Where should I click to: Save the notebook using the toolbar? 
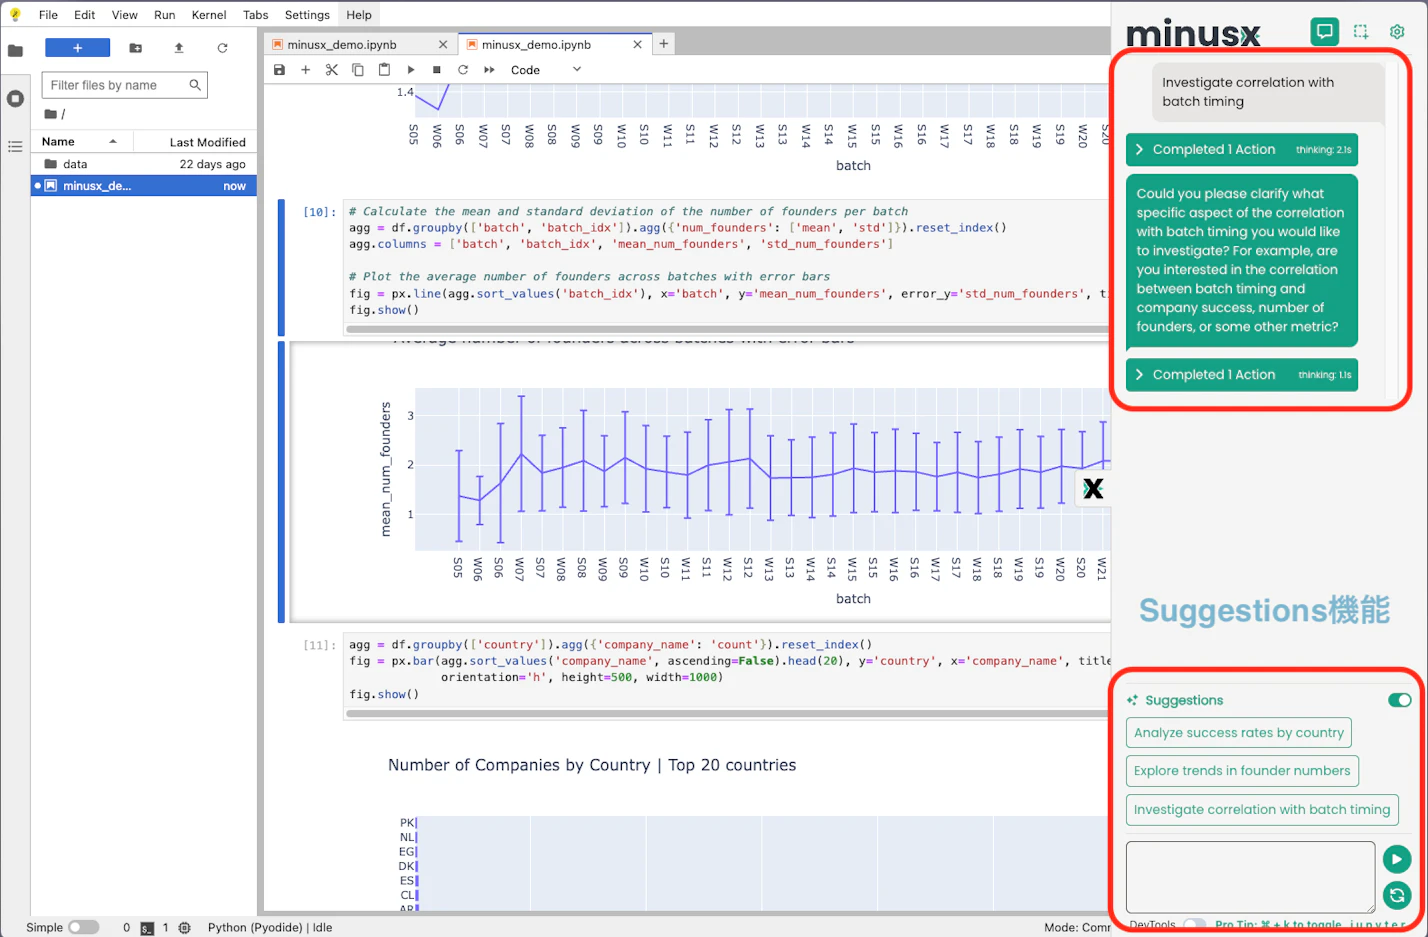280,70
